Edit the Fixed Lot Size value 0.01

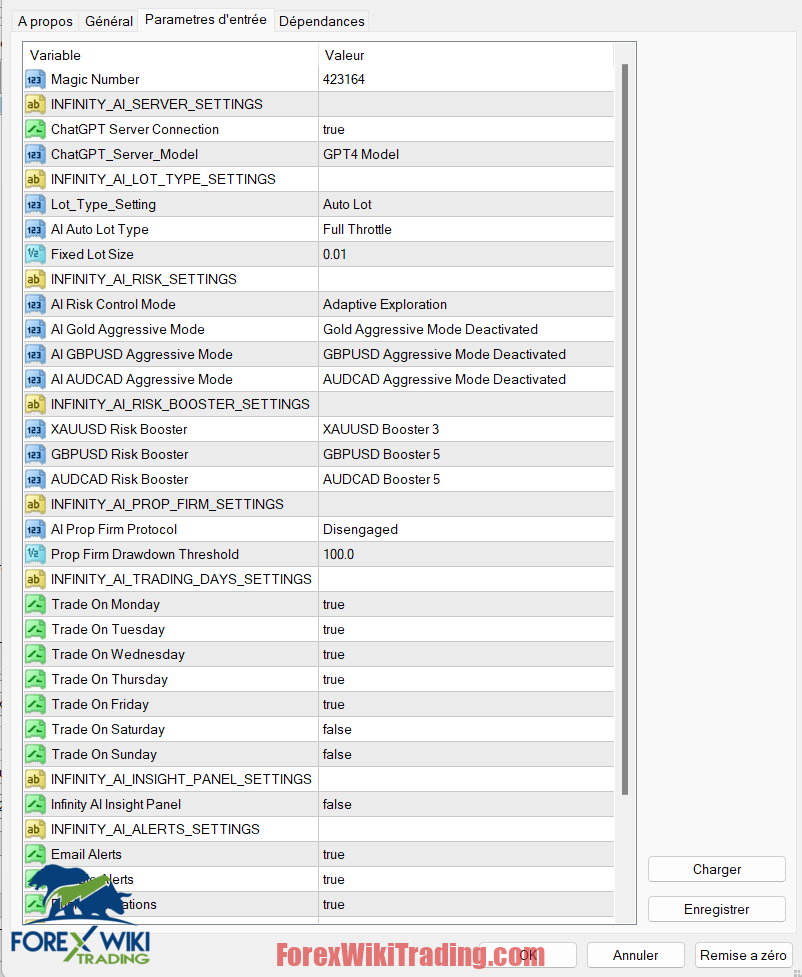coord(466,254)
